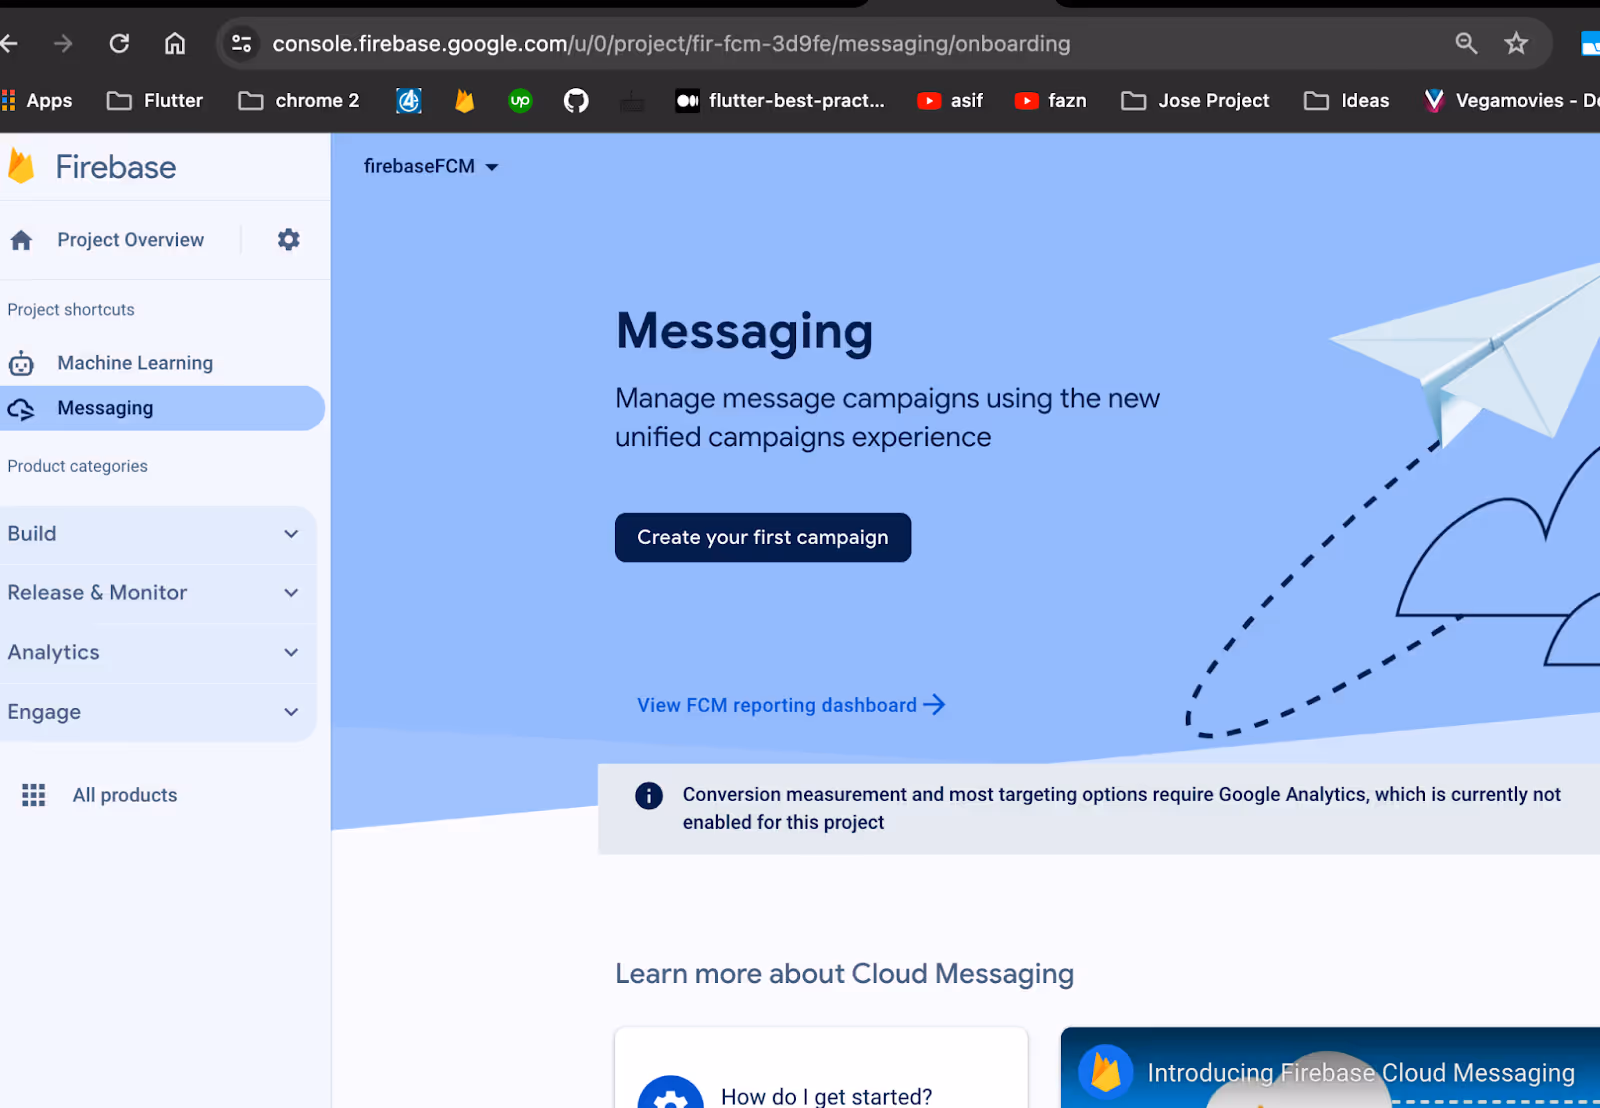Select Messaging in the sidebar
This screenshot has width=1600, height=1108.
coord(162,408)
